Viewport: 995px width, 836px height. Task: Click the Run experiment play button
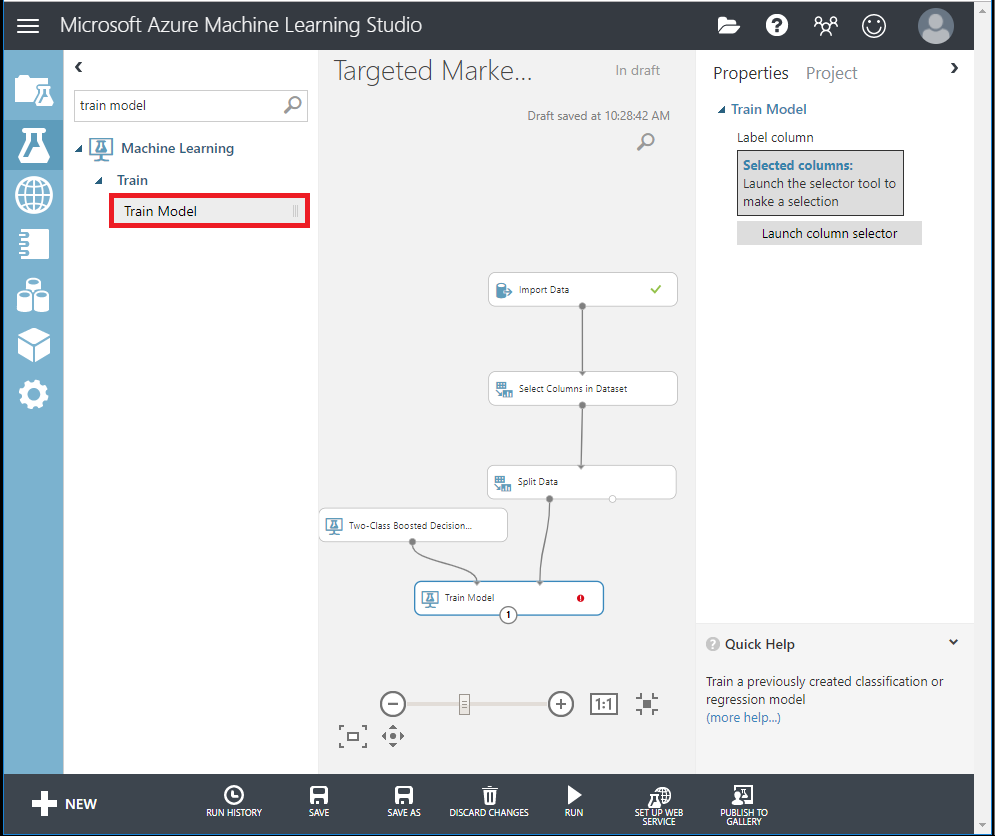[x=574, y=801]
